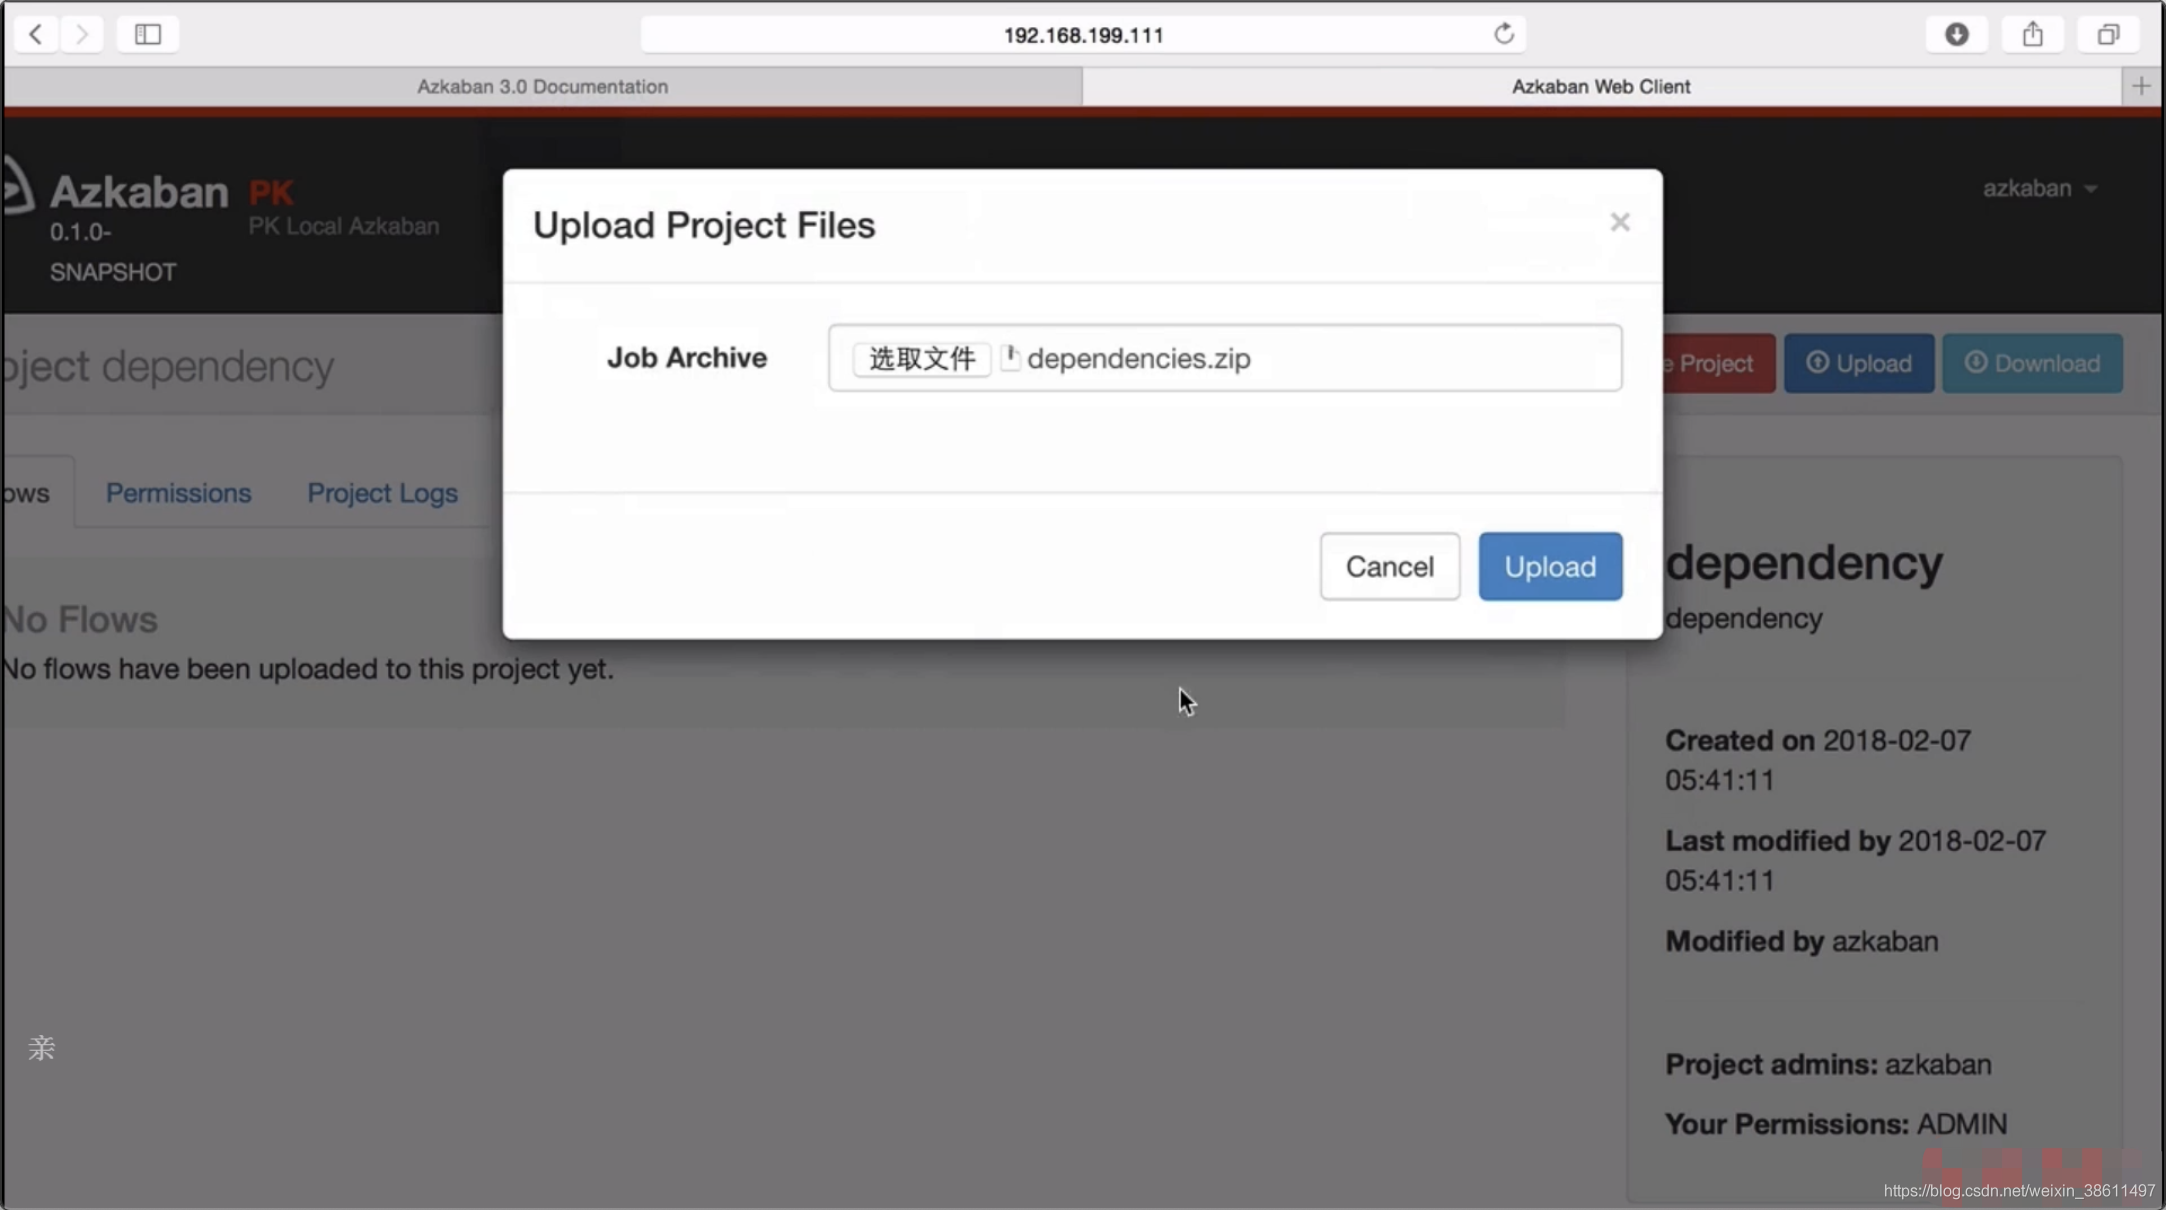The width and height of the screenshot is (2166, 1210).
Task: Confirm with the blue Upload button in dialog
Action: pos(1550,566)
